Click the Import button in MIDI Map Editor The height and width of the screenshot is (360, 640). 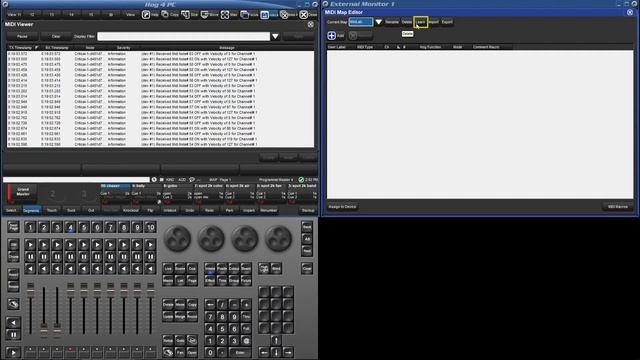[x=433, y=22]
